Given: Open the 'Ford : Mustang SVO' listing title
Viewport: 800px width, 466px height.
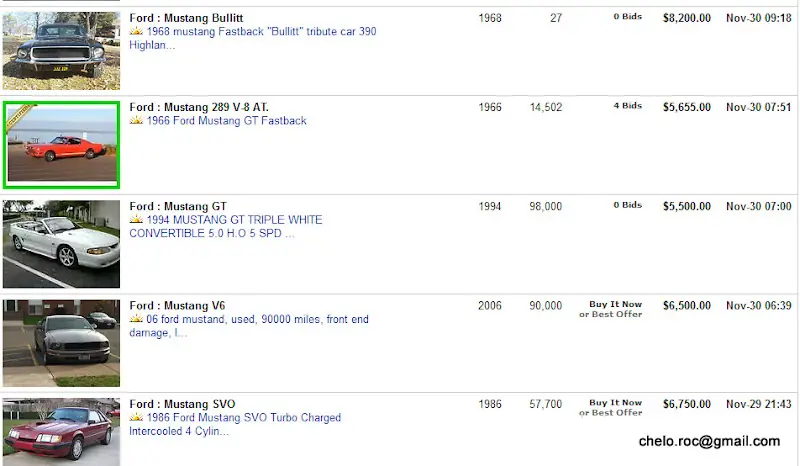Looking at the screenshot, I should (x=181, y=404).
